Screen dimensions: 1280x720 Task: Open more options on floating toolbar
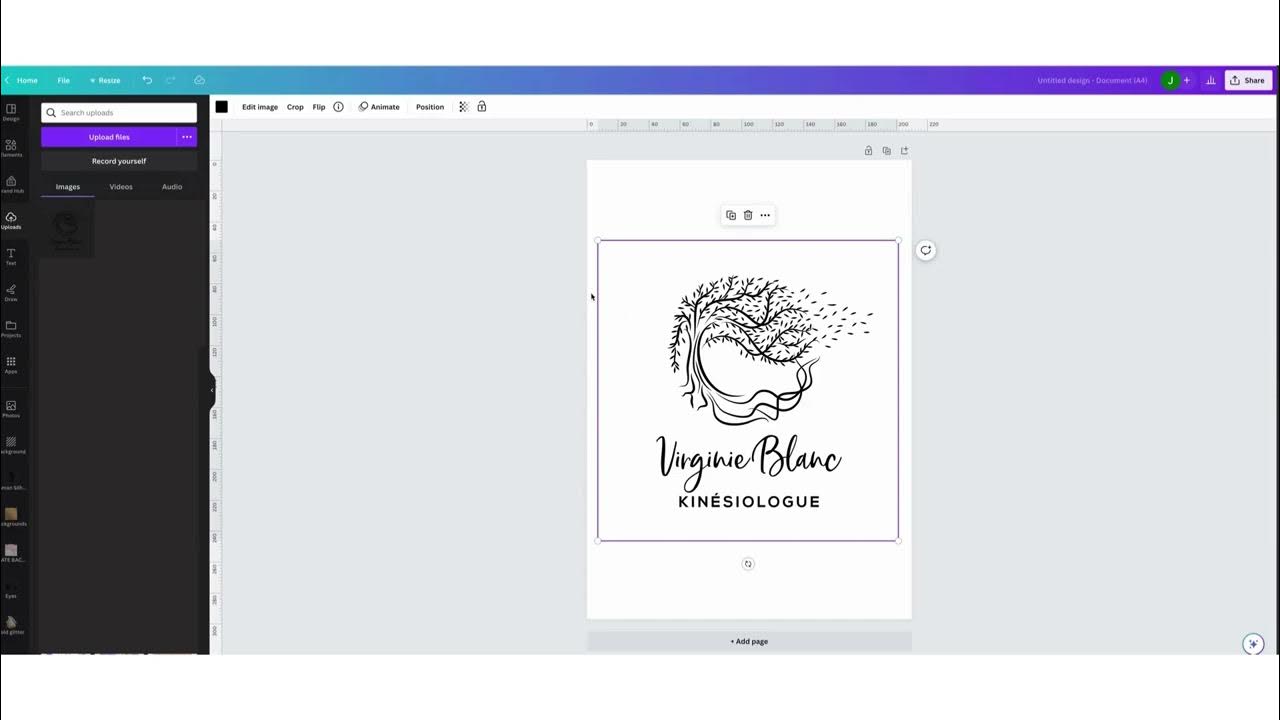coord(765,215)
